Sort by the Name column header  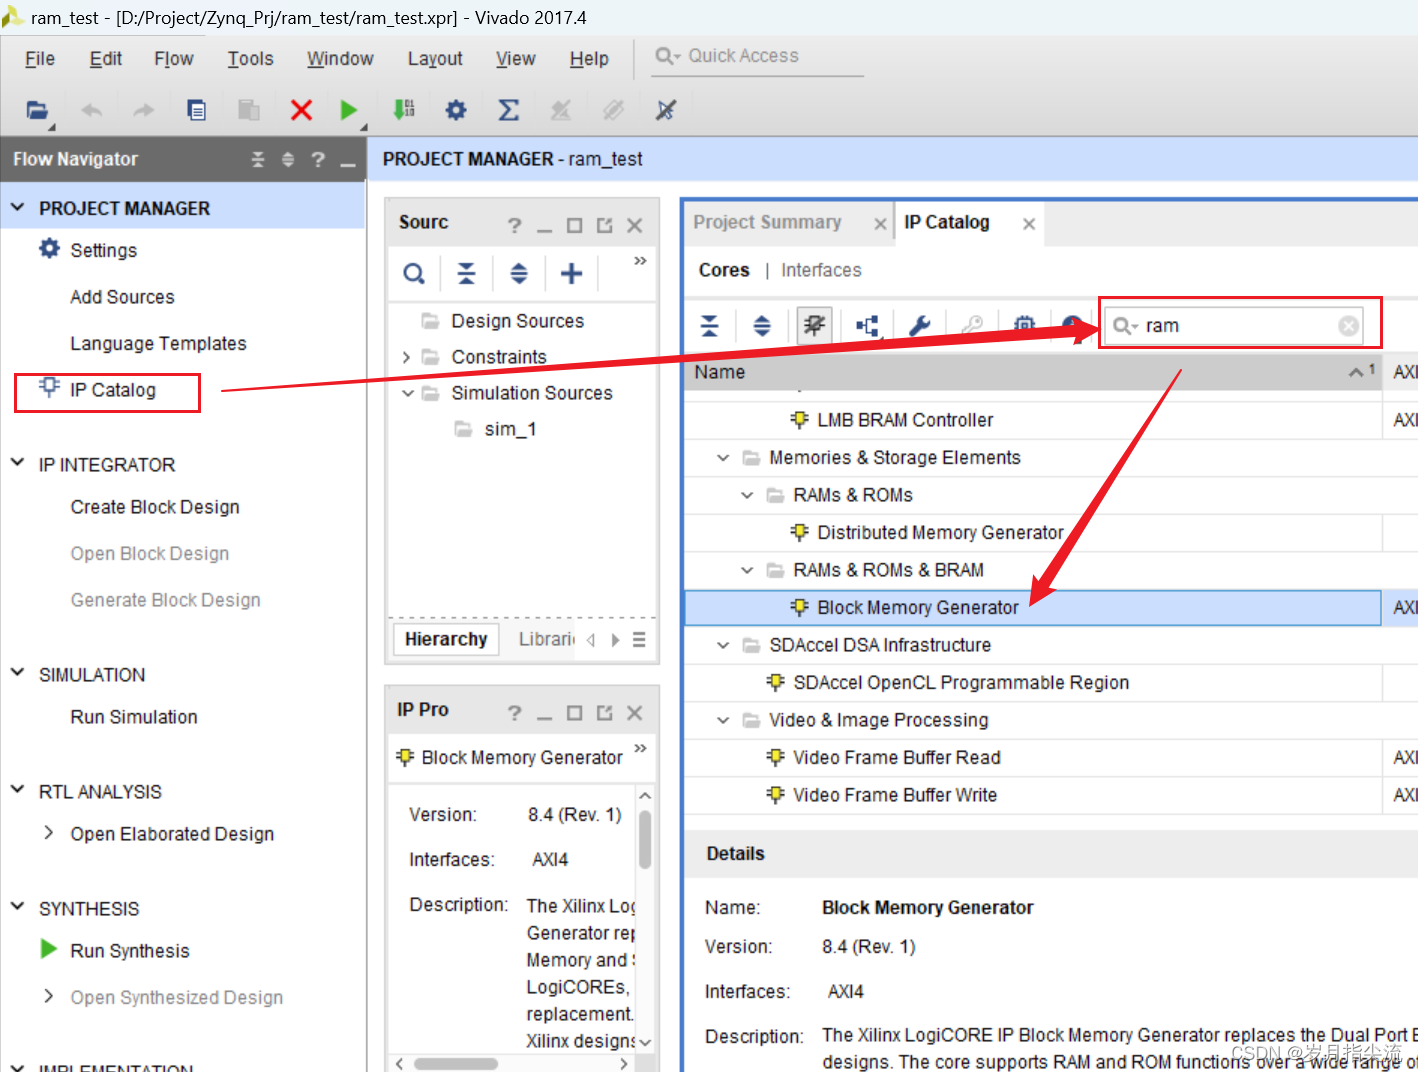click(x=1033, y=372)
